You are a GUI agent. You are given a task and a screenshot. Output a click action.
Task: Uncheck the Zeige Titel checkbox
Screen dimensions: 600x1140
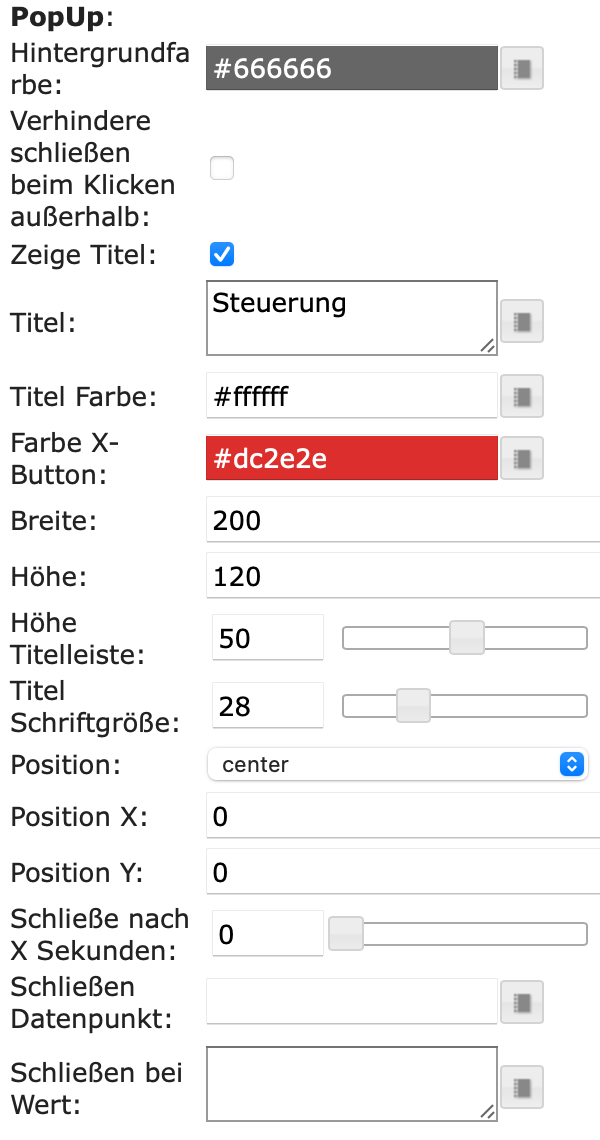click(222, 254)
